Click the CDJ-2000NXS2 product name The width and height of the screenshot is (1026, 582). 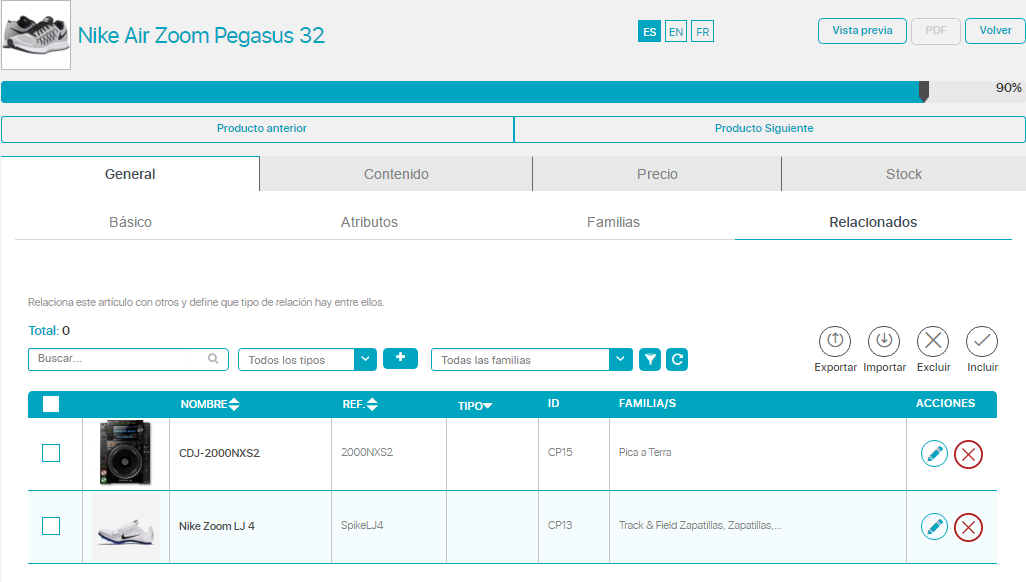pyautogui.click(x=219, y=453)
